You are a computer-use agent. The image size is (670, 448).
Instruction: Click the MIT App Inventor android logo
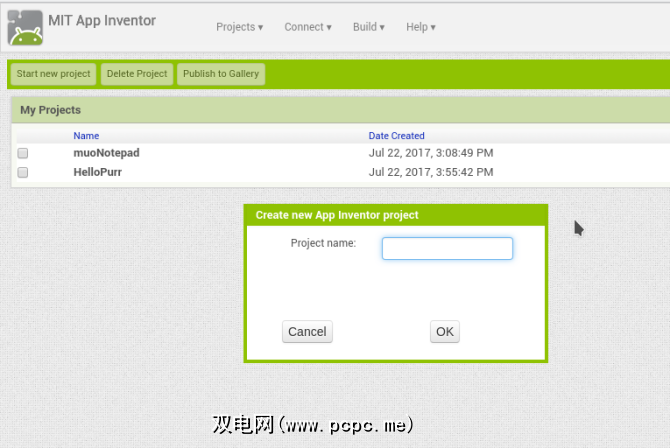25,28
